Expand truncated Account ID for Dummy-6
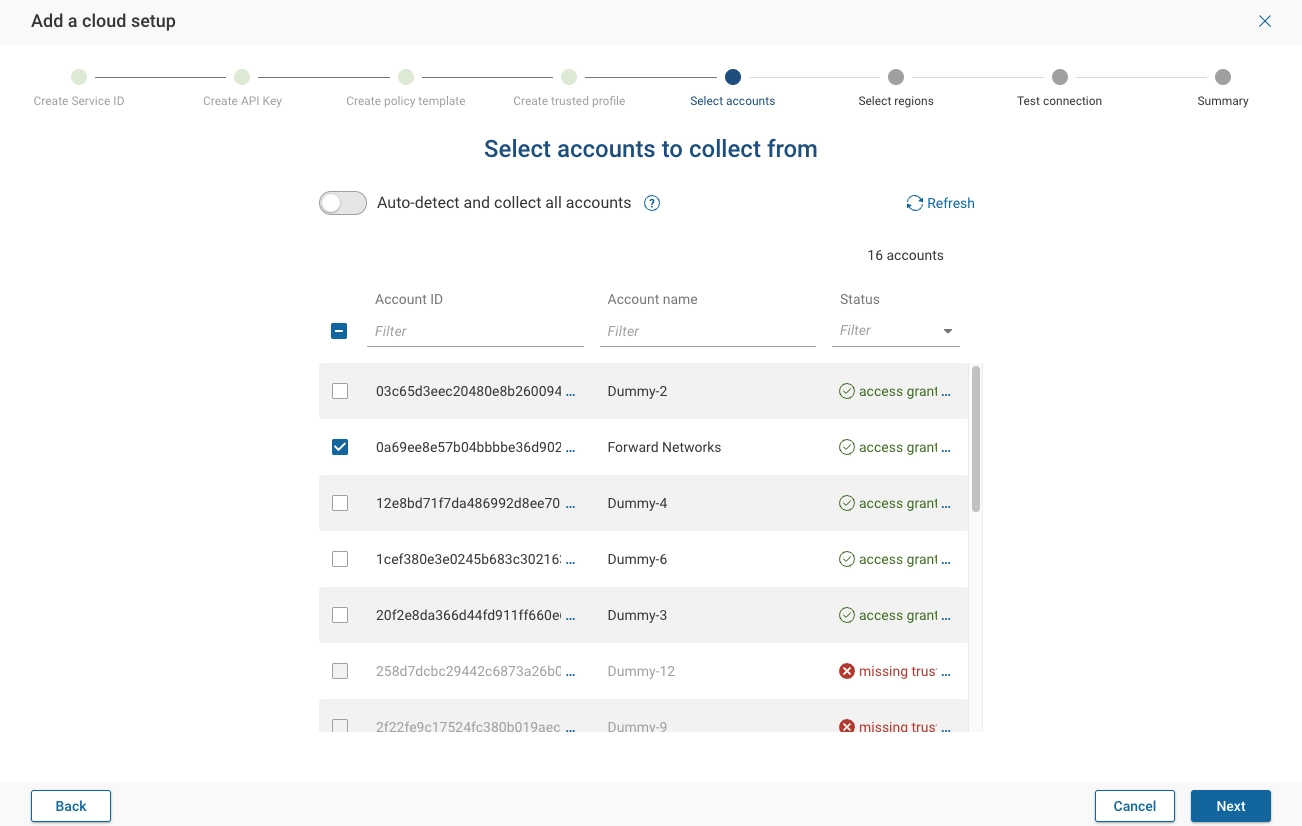This screenshot has height=826, width=1302. point(571,560)
